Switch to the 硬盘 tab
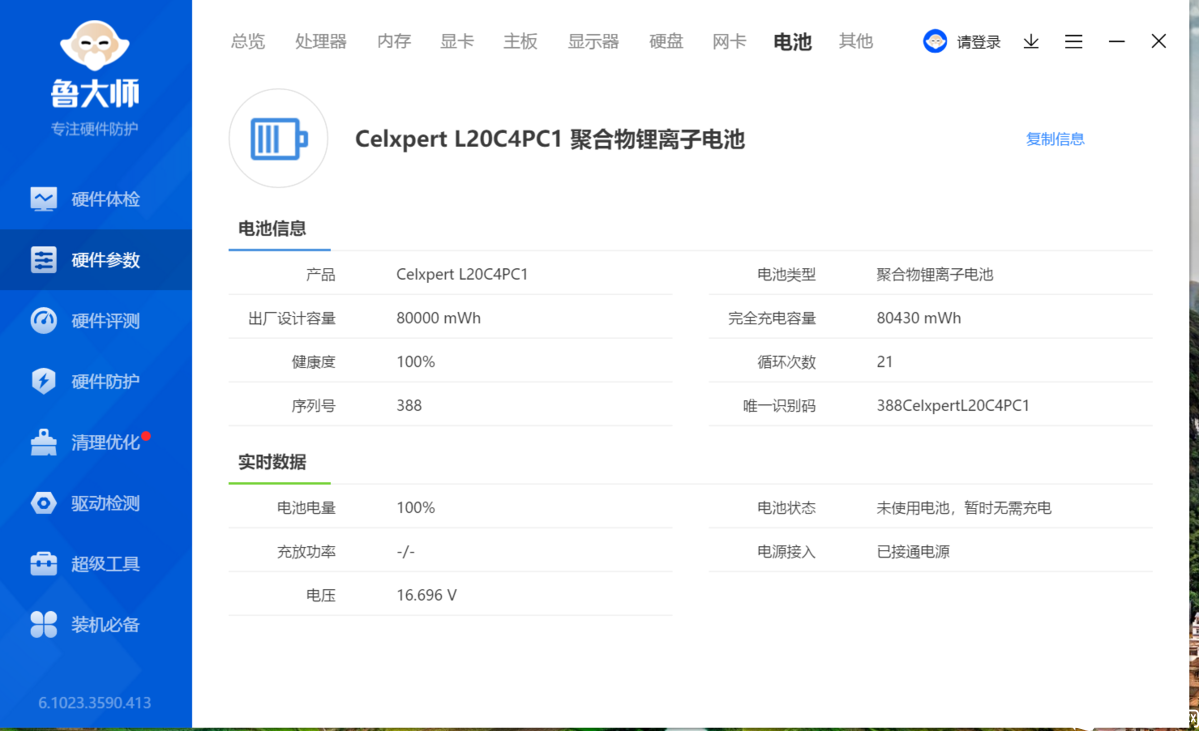 click(666, 41)
